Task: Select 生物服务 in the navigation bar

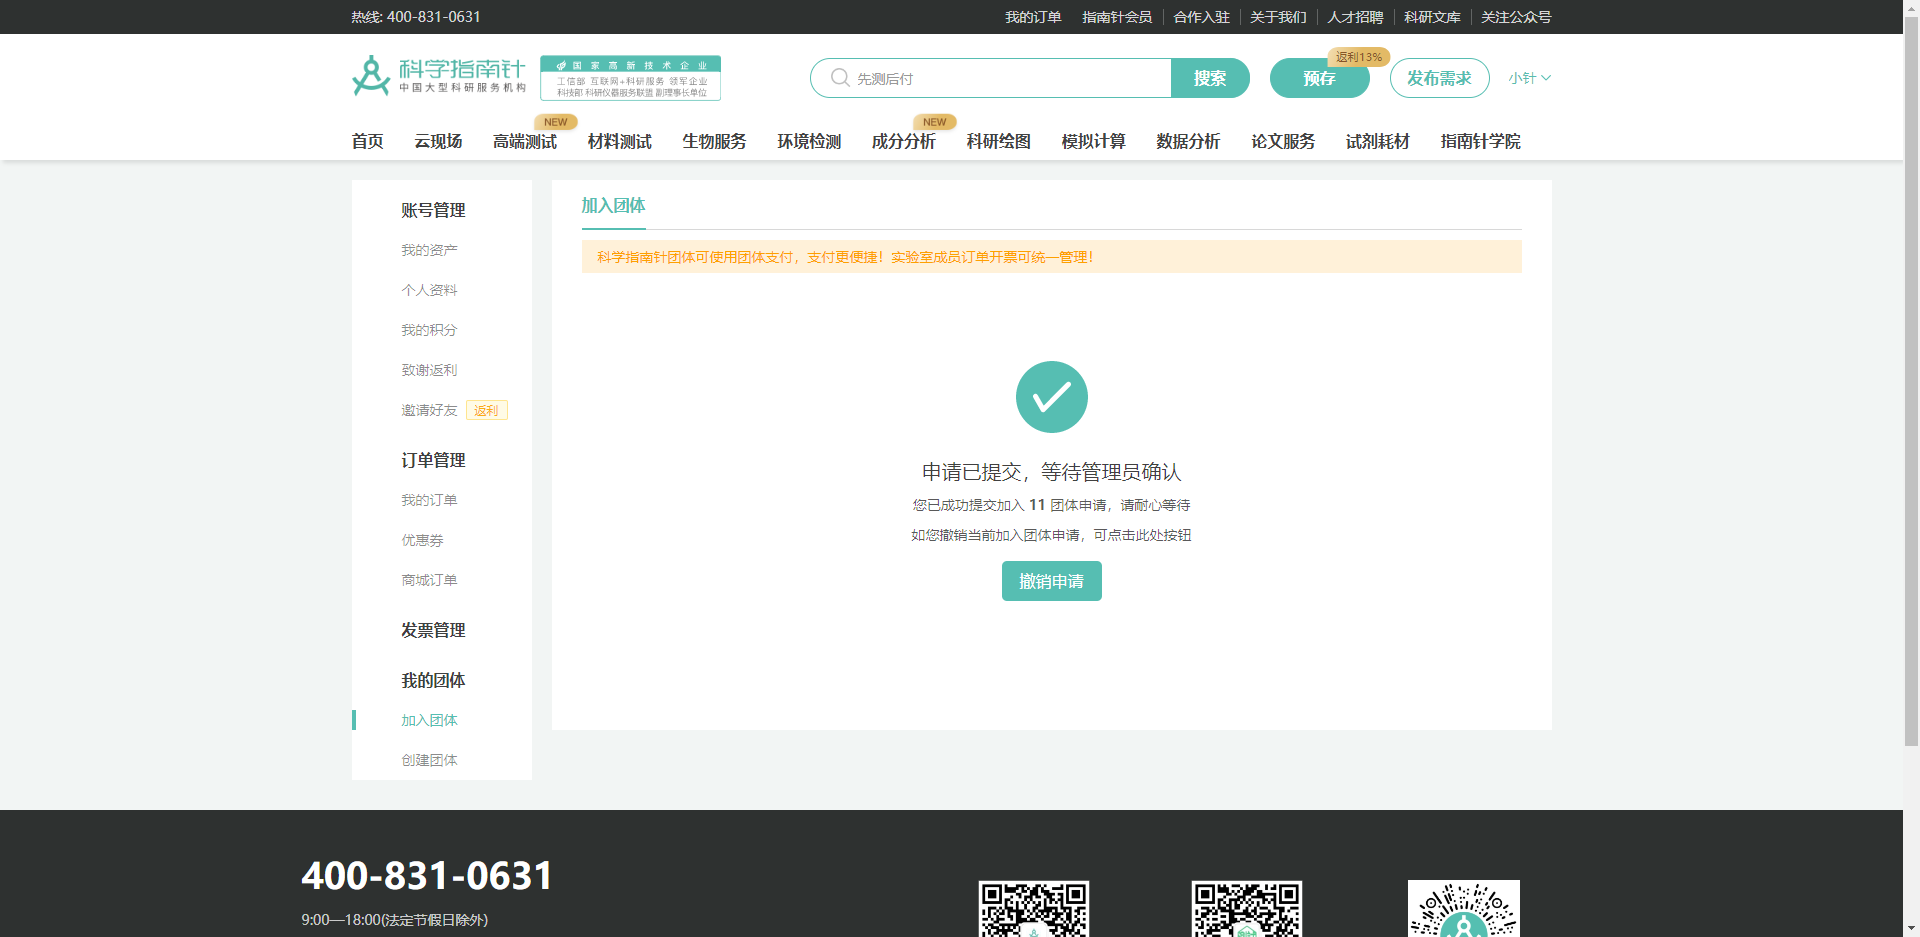Action: pos(713,141)
